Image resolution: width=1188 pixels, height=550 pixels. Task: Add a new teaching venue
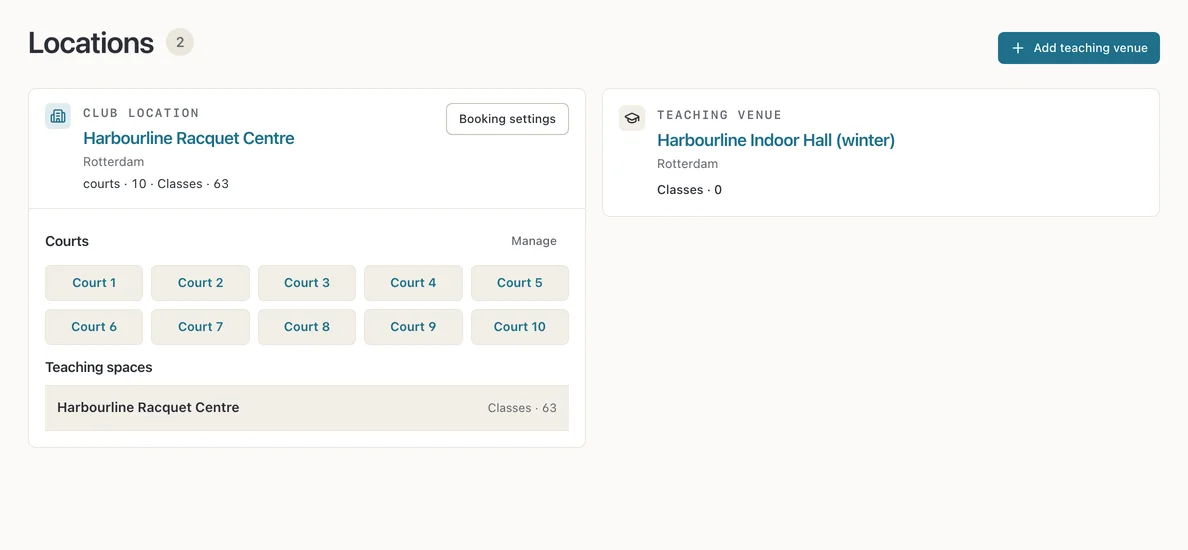tap(1078, 48)
